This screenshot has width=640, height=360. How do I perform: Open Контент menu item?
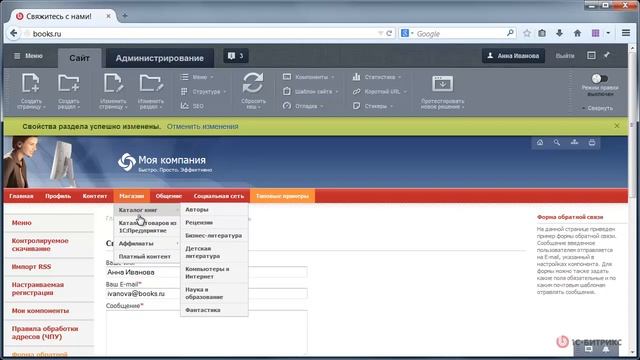coord(95,196)
